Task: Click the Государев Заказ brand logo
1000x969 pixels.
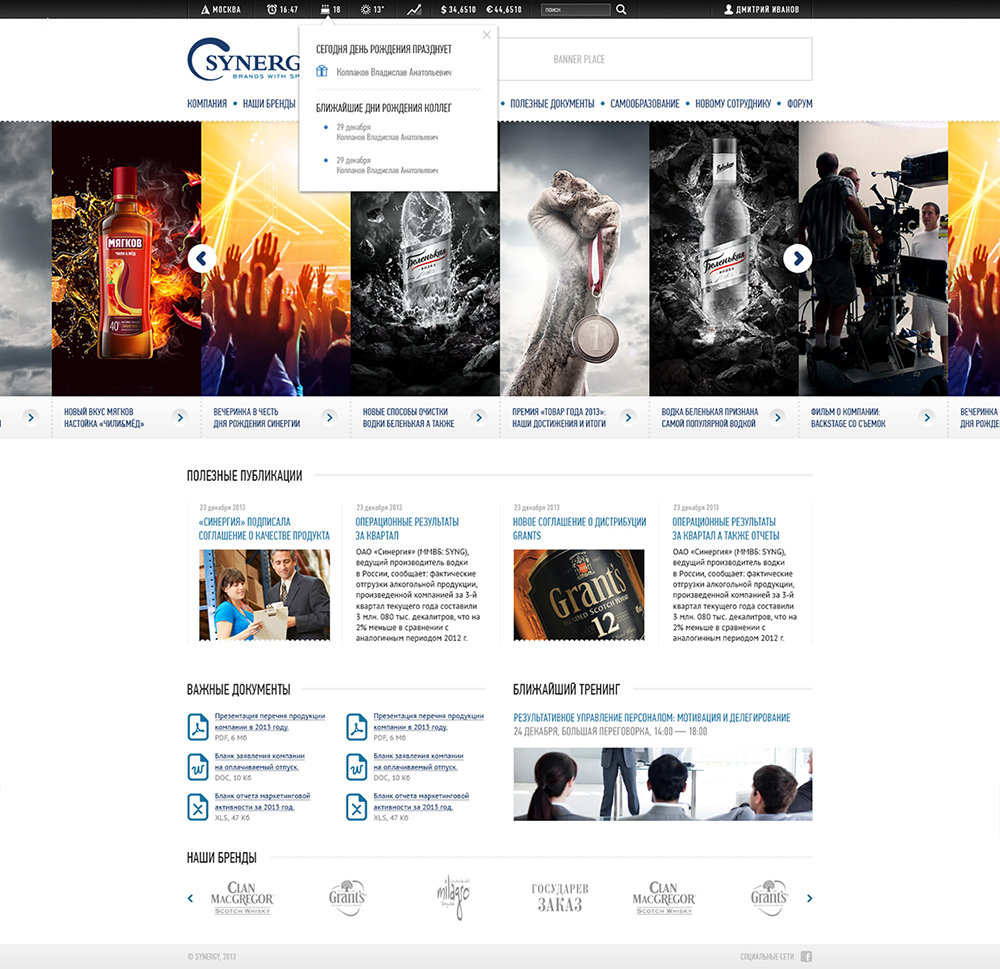Action: click(559, 898)
